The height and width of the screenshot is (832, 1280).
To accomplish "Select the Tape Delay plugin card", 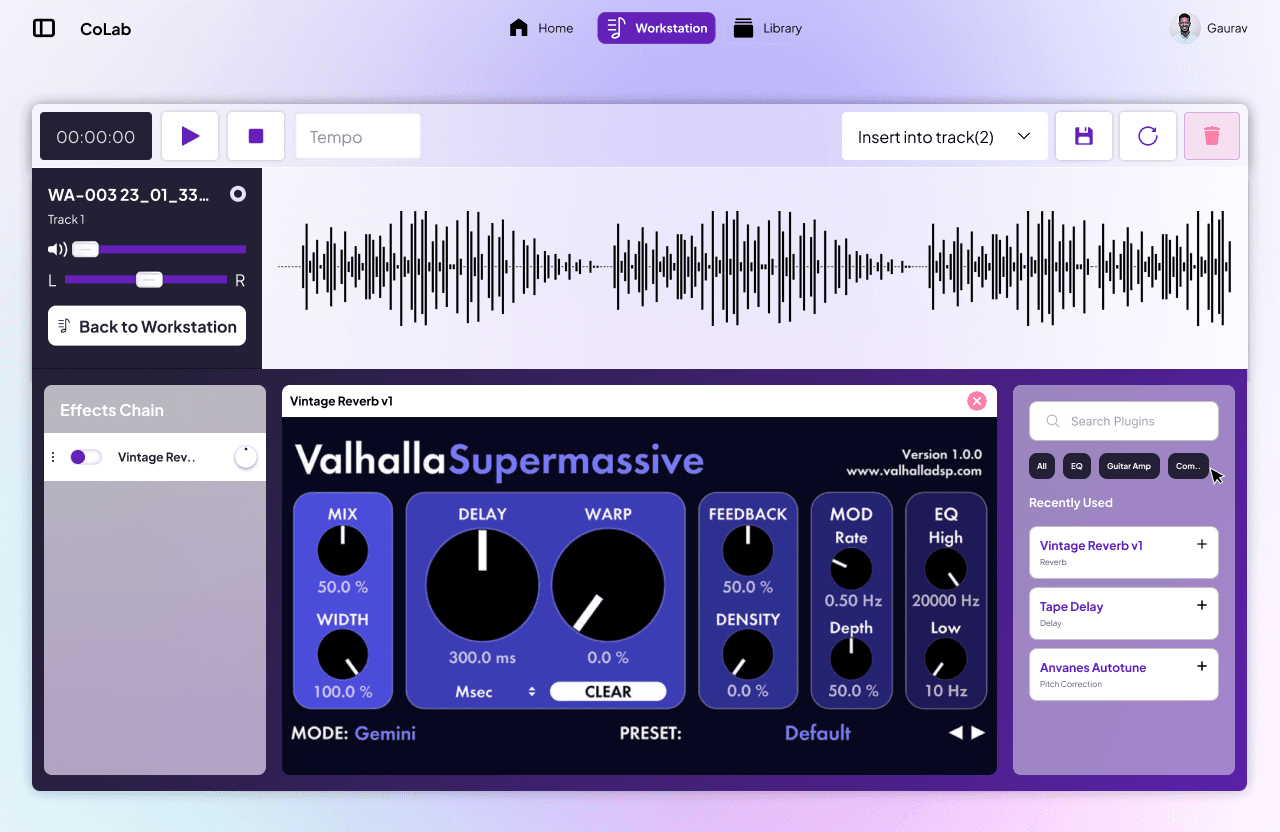I will click(1124, 613).
